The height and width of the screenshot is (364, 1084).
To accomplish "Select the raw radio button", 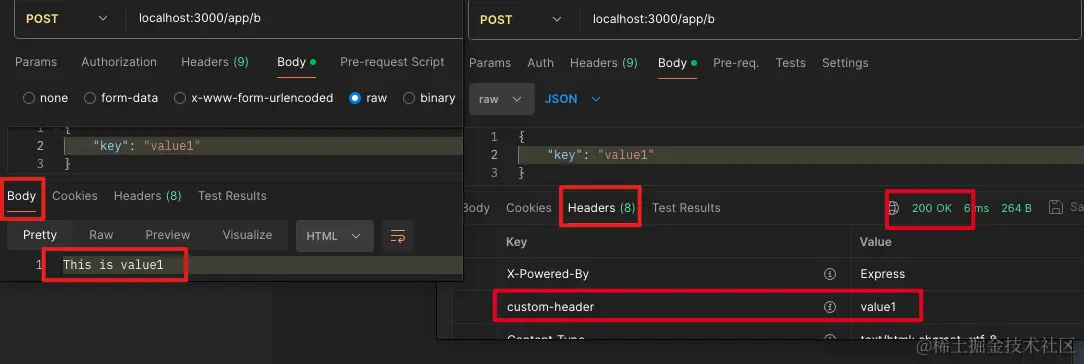I will click(355, 98).
